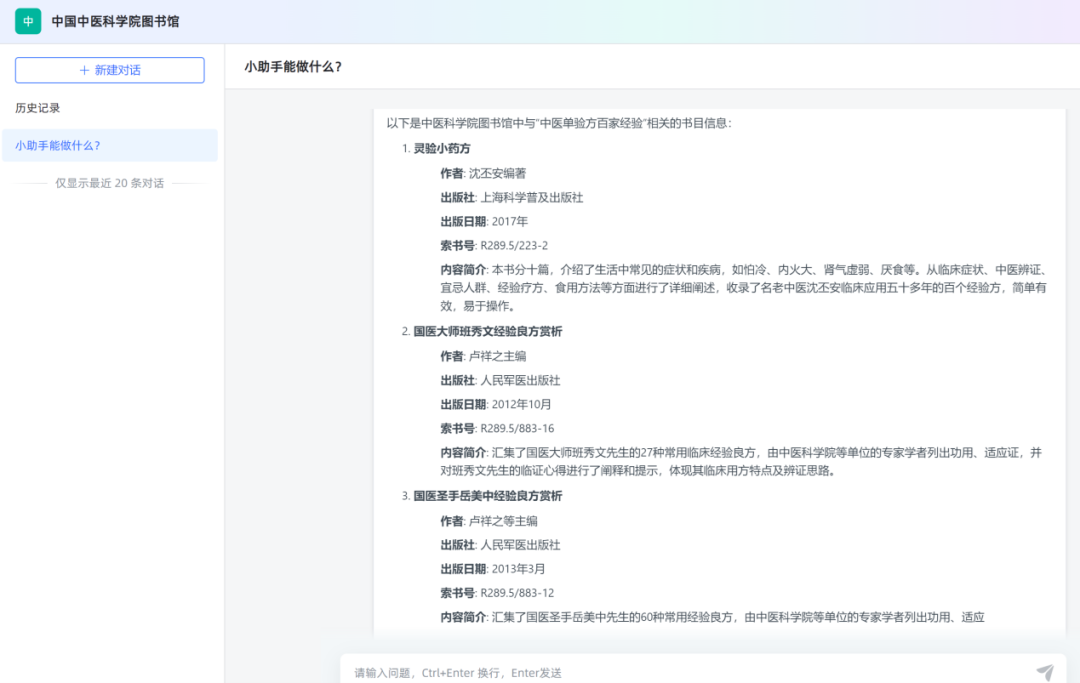This screenshot has width=1080, height=683.
Task: Click the 历史记录 sidebar heading
Action: tap(38, 108)
